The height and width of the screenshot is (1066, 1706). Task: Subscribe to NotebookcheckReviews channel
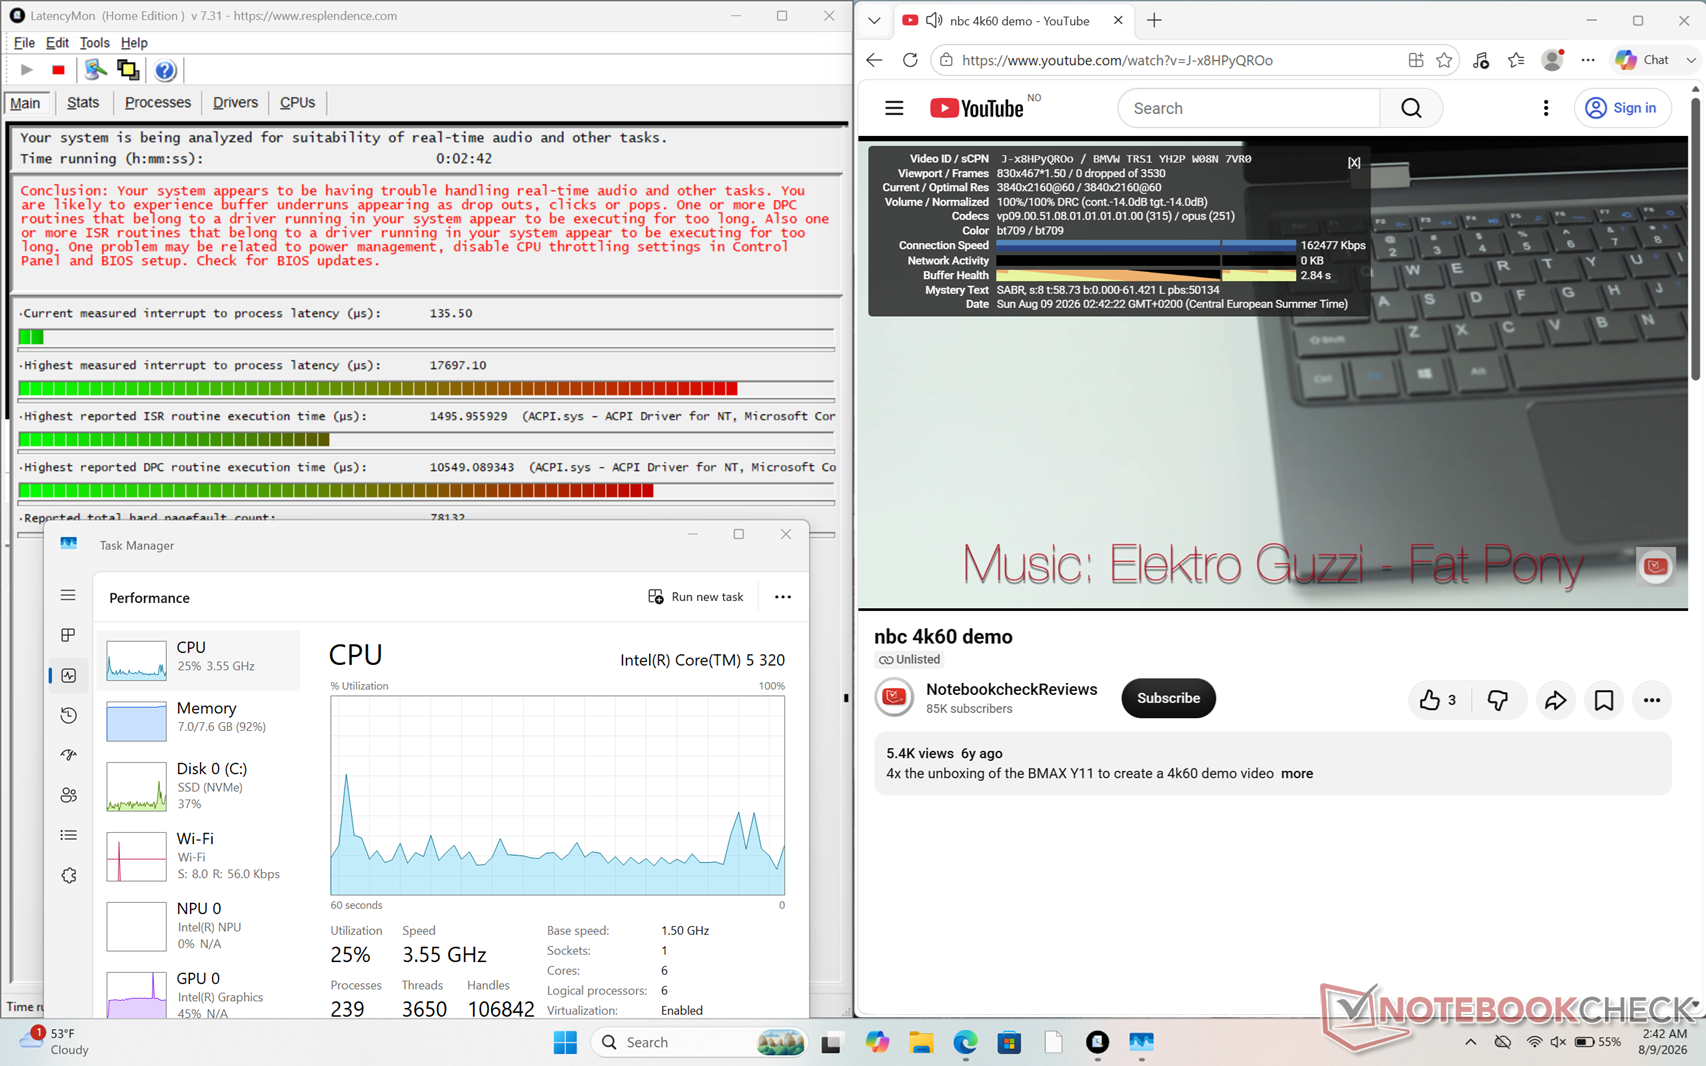(1168, 698)
